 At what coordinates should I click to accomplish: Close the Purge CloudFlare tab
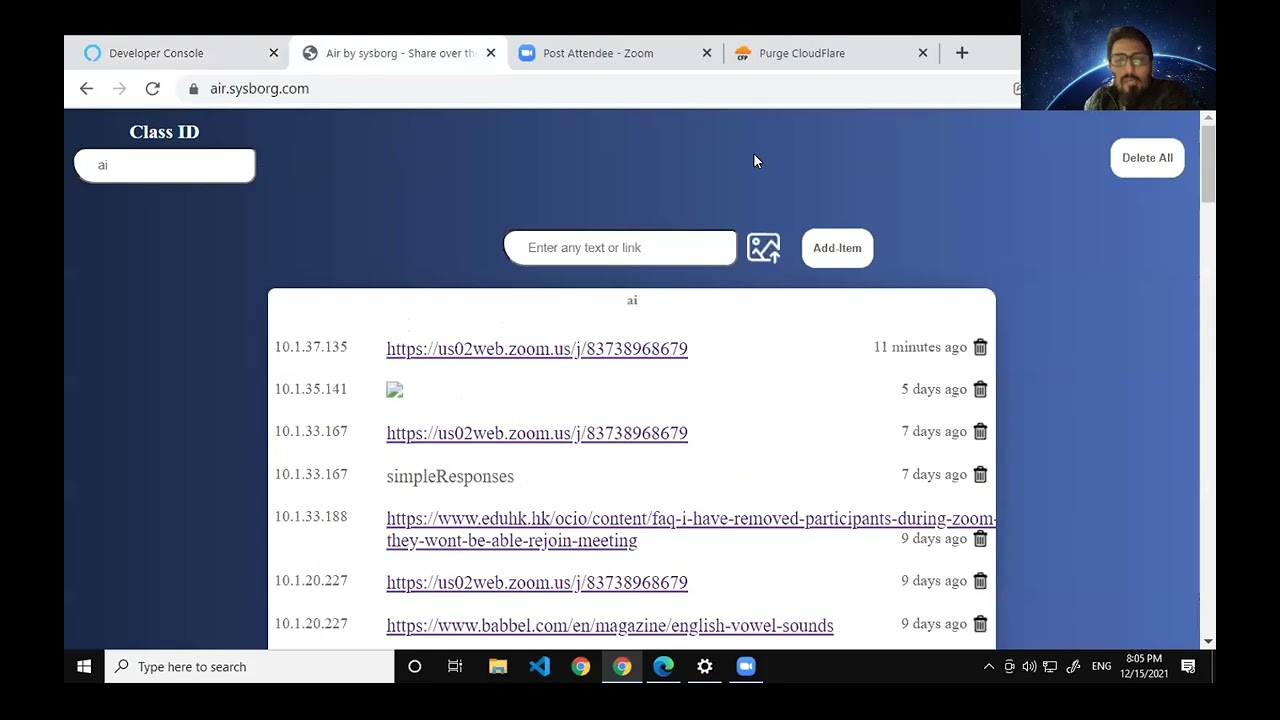pyautogui.click(x=923, y=53)
